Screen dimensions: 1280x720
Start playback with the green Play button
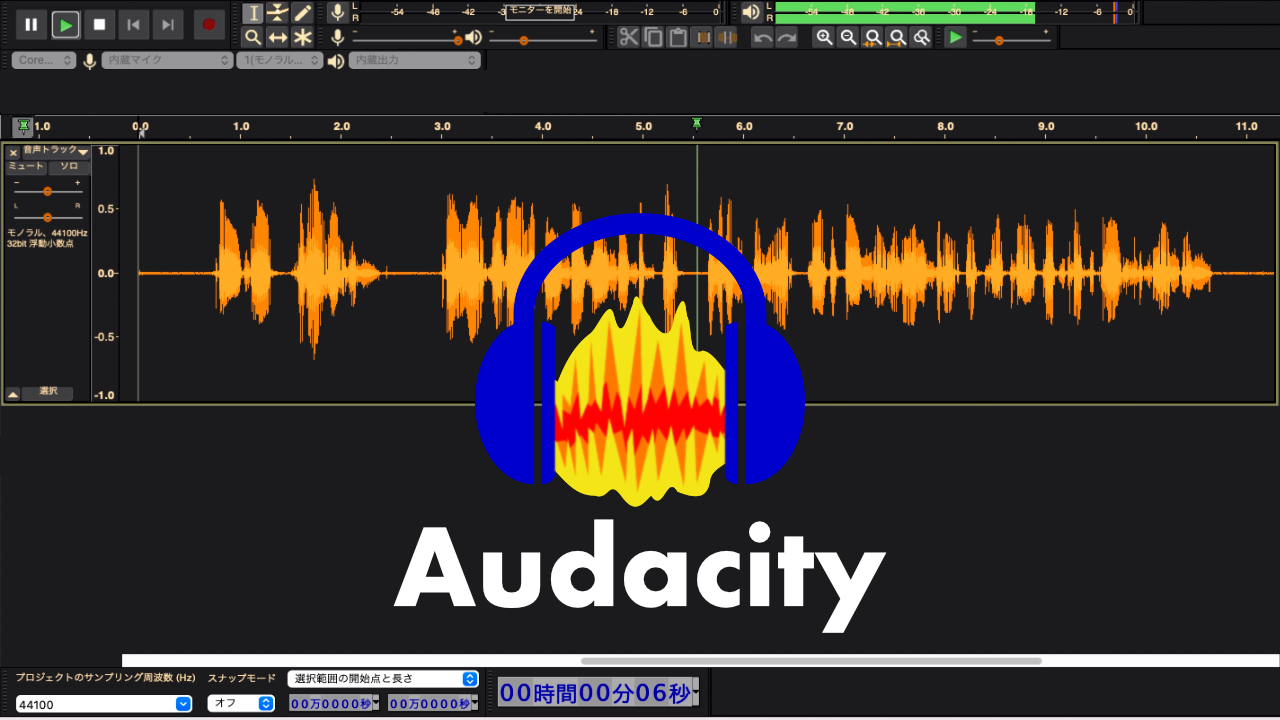66,25
